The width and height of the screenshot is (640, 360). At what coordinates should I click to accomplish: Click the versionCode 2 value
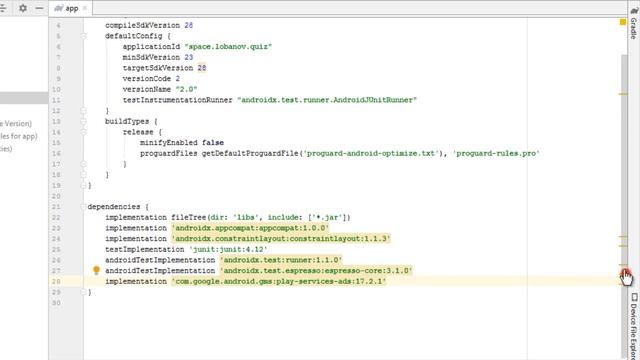[178, 78]
